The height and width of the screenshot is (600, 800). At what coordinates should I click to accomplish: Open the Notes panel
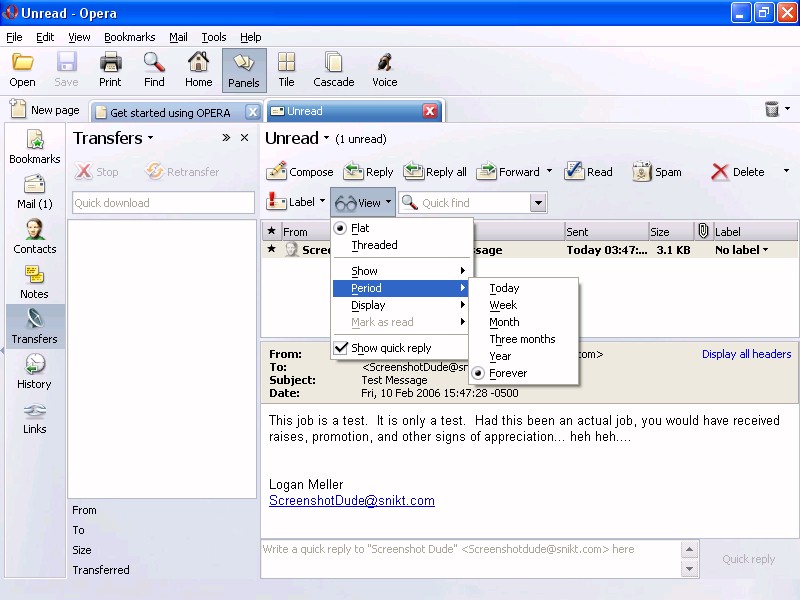34,281
